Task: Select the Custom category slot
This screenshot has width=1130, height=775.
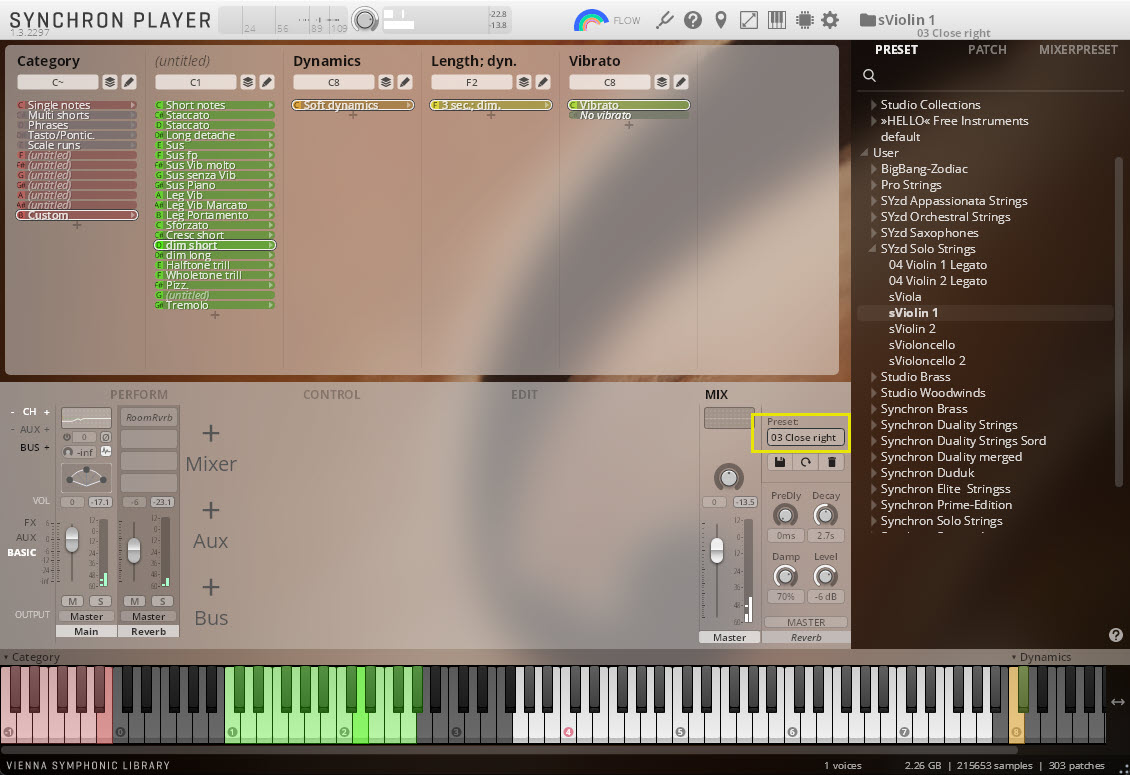Action: pos(77,216)
